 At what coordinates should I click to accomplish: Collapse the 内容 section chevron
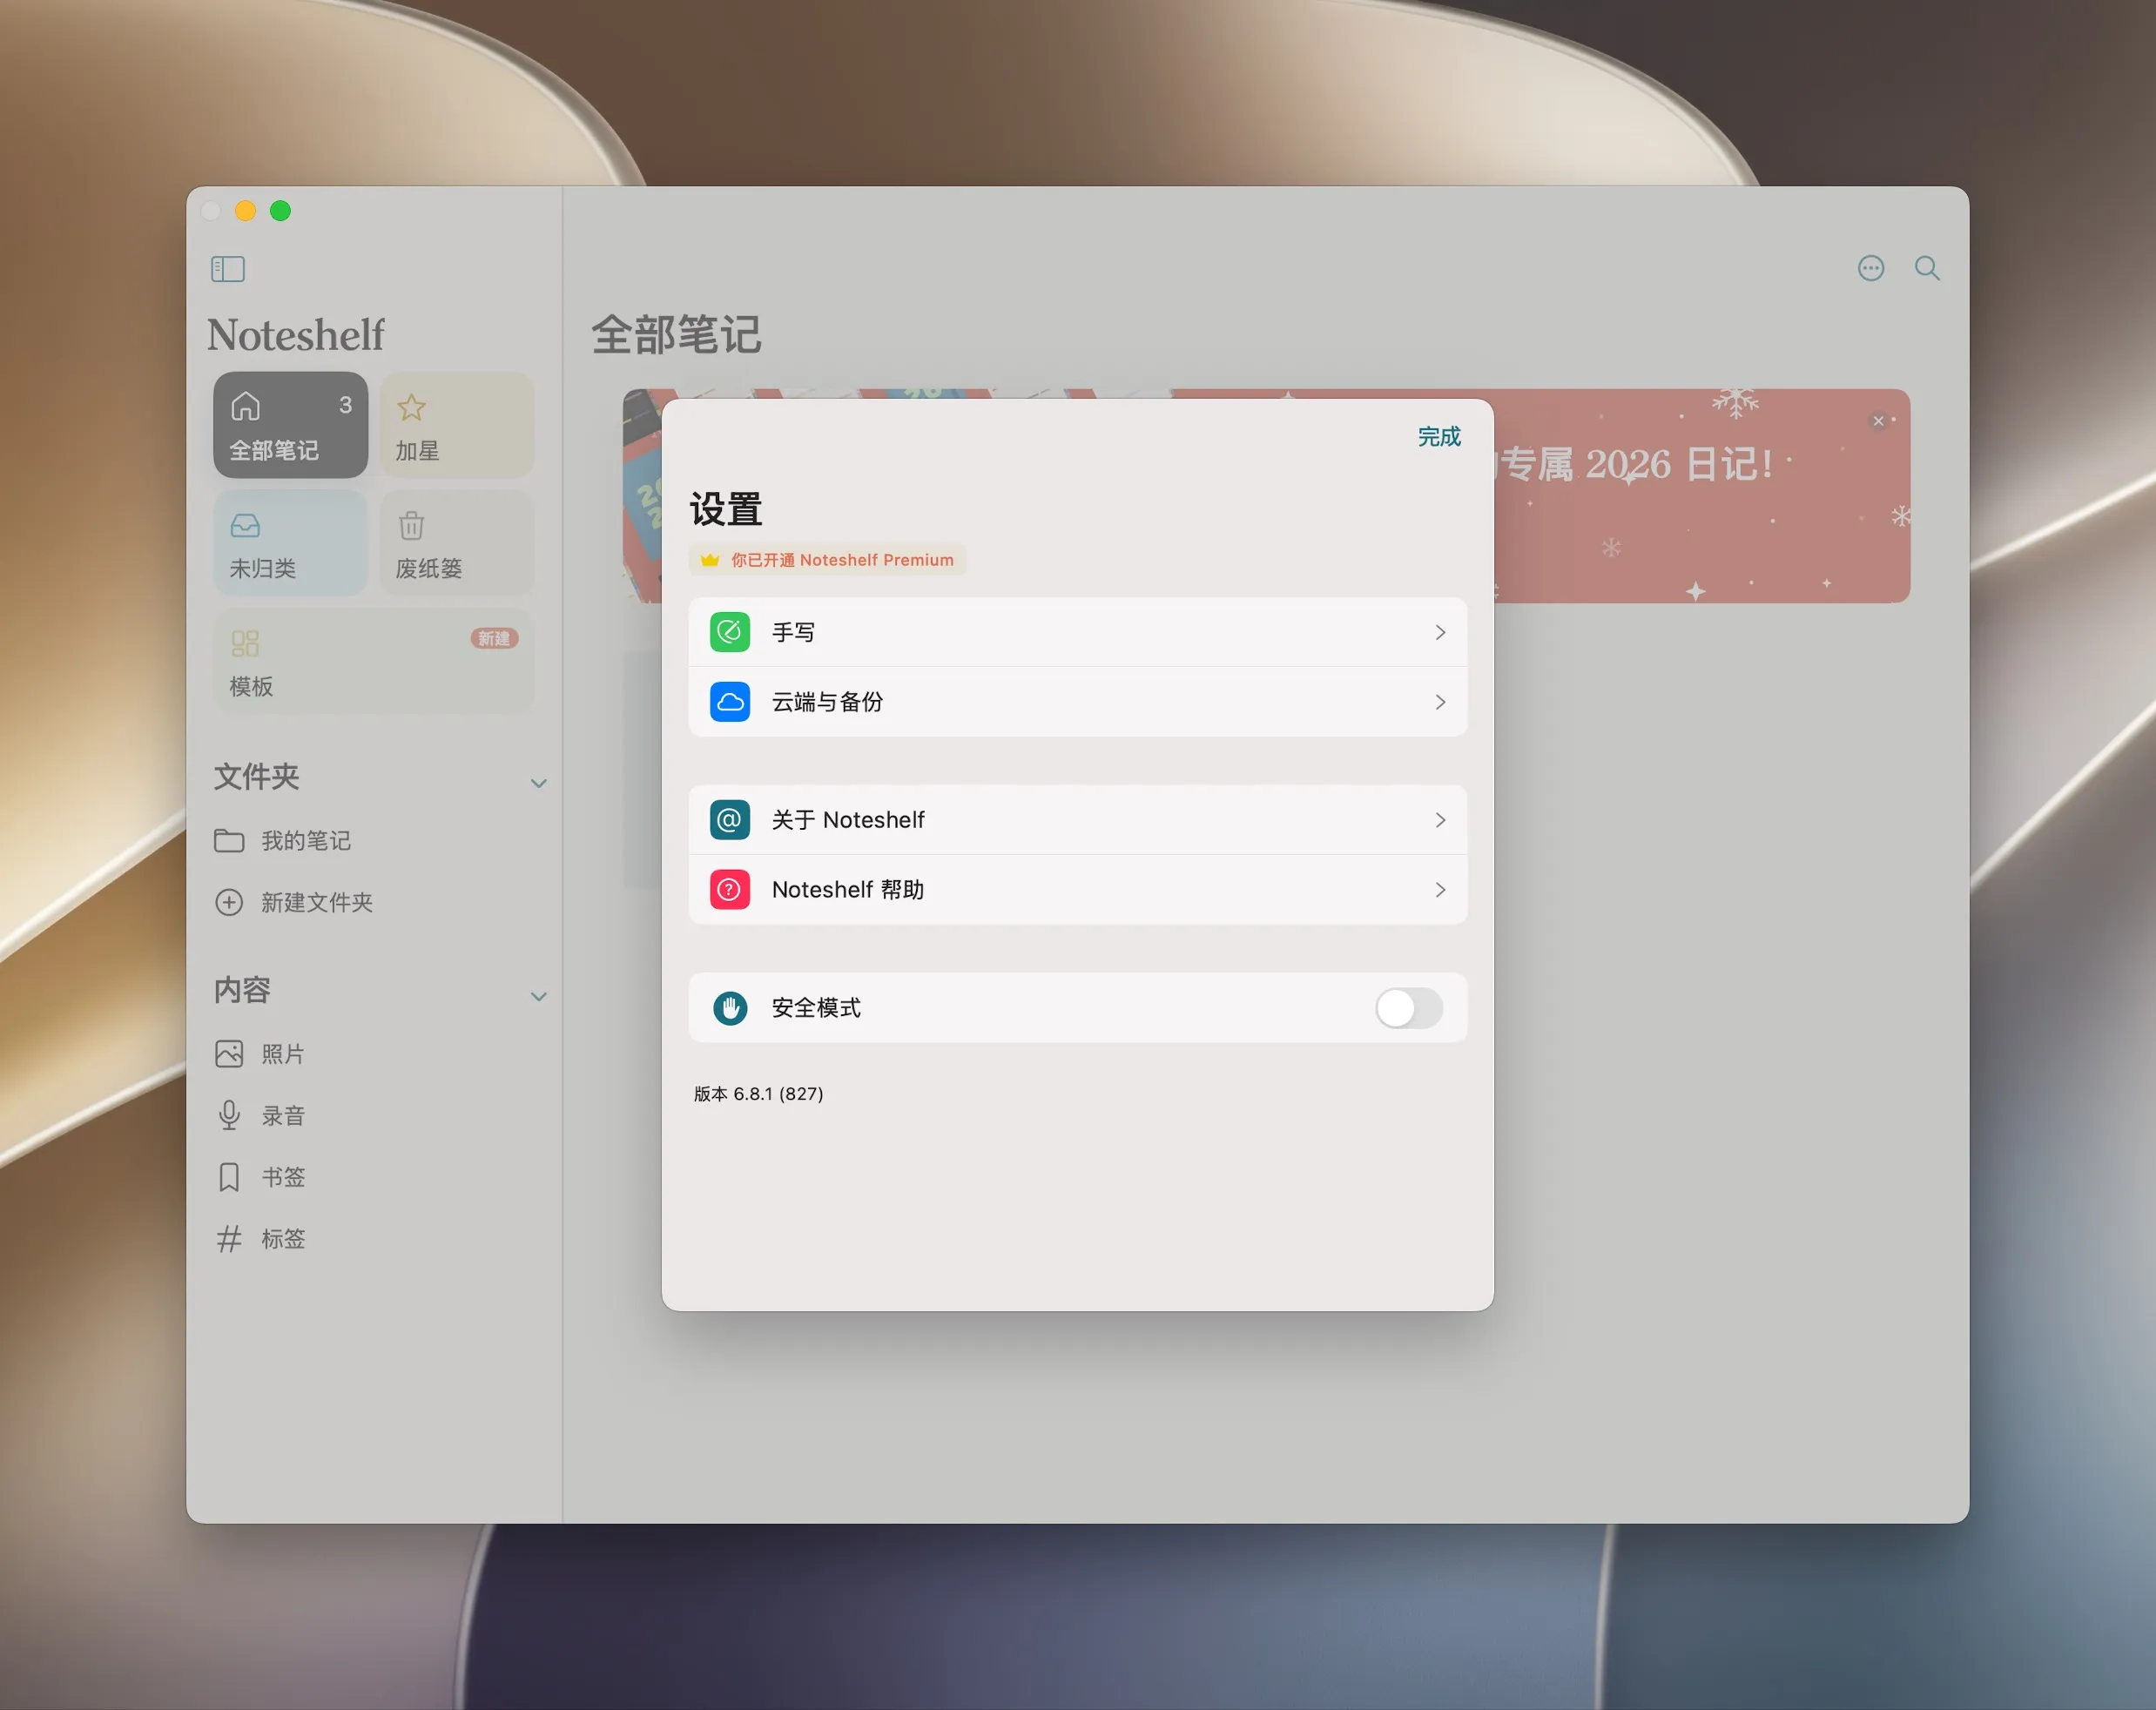coord(538,996)
